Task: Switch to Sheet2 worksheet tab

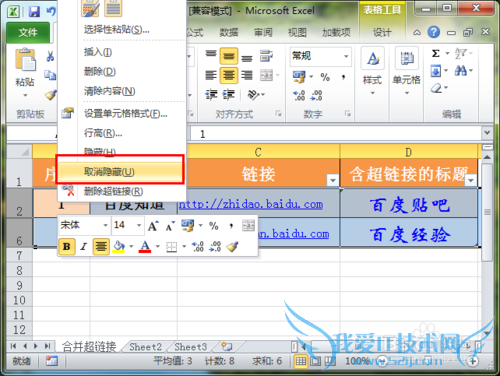Action: coord(145,347)
